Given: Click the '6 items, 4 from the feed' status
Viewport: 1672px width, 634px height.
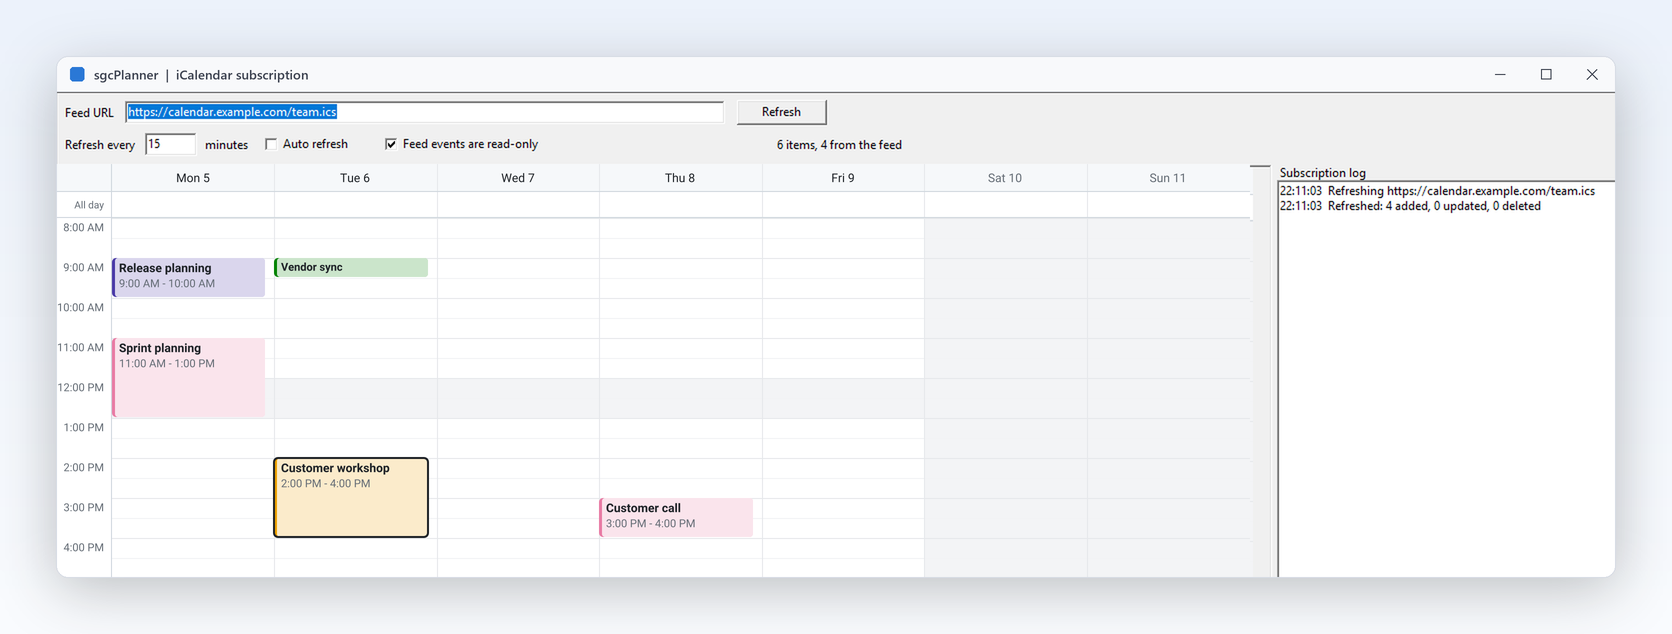Looking at the screenshot, I should point(839,145).
